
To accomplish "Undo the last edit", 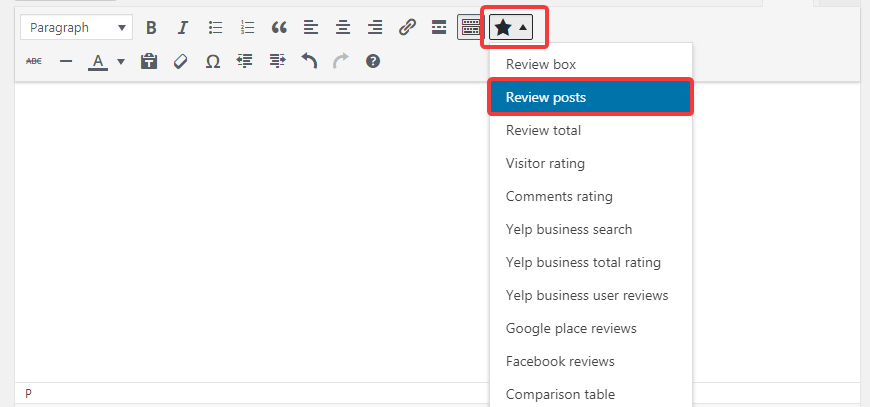I will tap(309, 62).
